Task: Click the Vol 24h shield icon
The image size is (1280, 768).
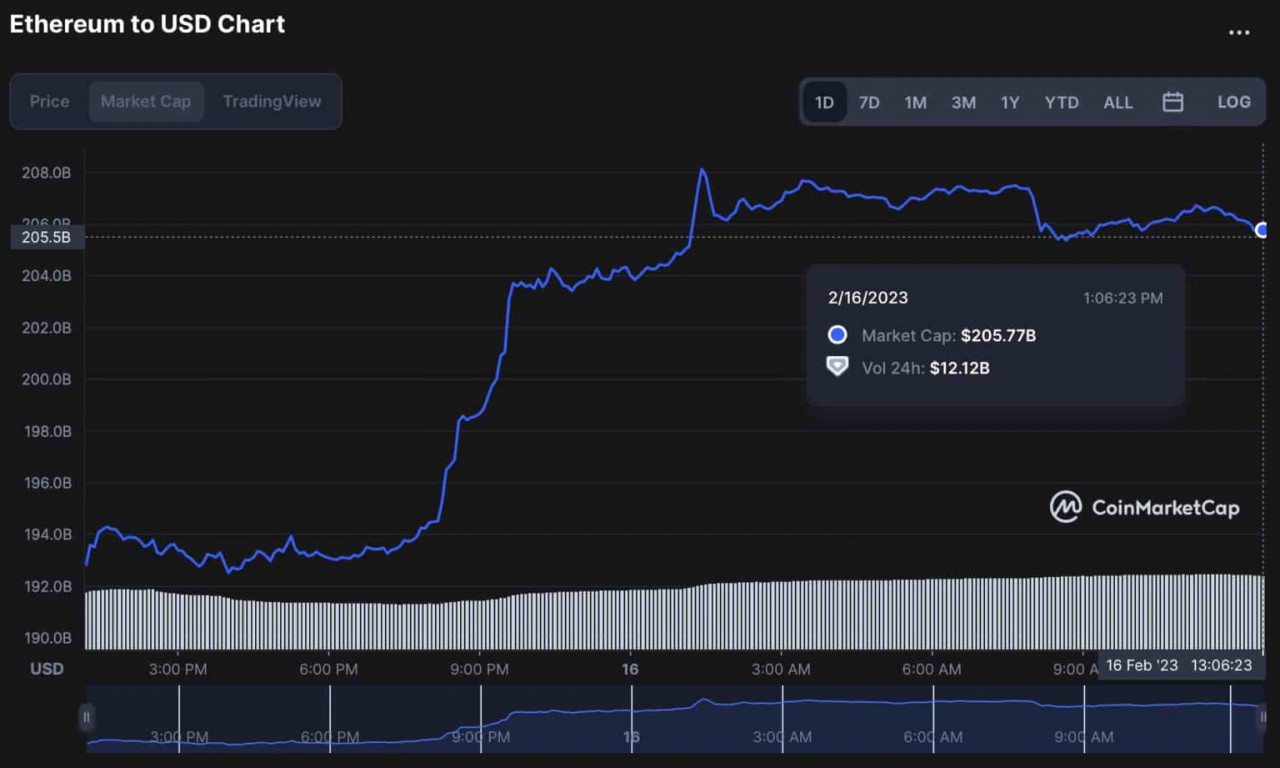Action: click(x=838, y=367)
